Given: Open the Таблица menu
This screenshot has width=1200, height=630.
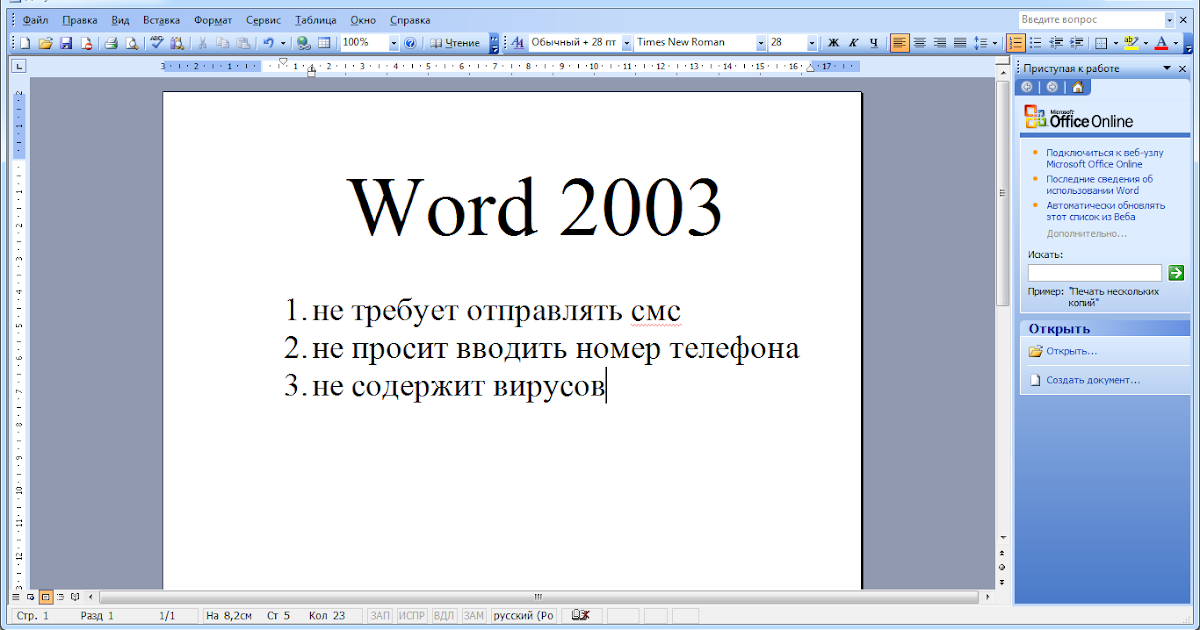Looking at the screenshot, I should pyautogui.click(x=317, y=20).
